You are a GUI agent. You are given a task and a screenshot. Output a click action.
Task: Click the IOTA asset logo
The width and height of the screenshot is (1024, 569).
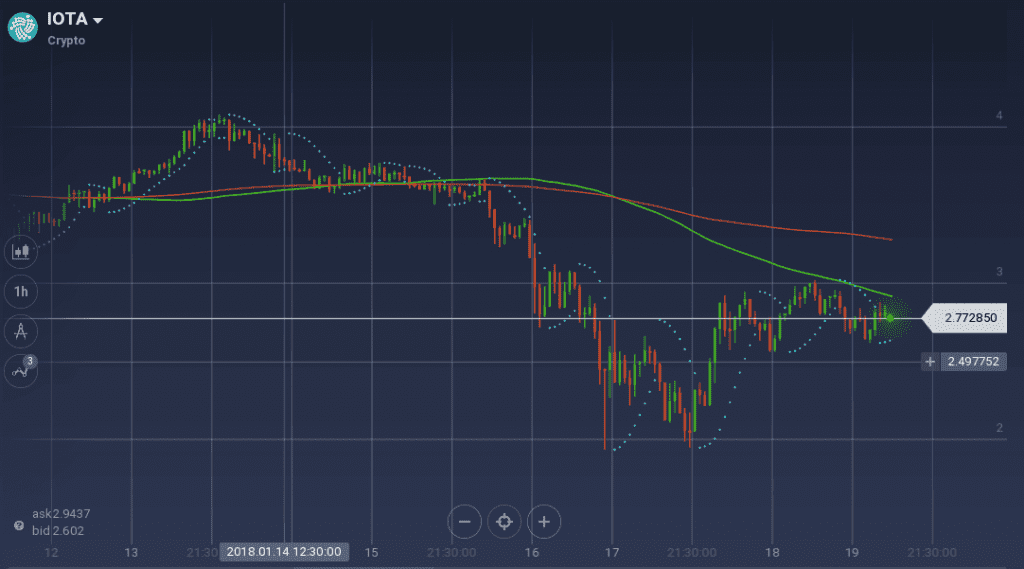point(23,27)
